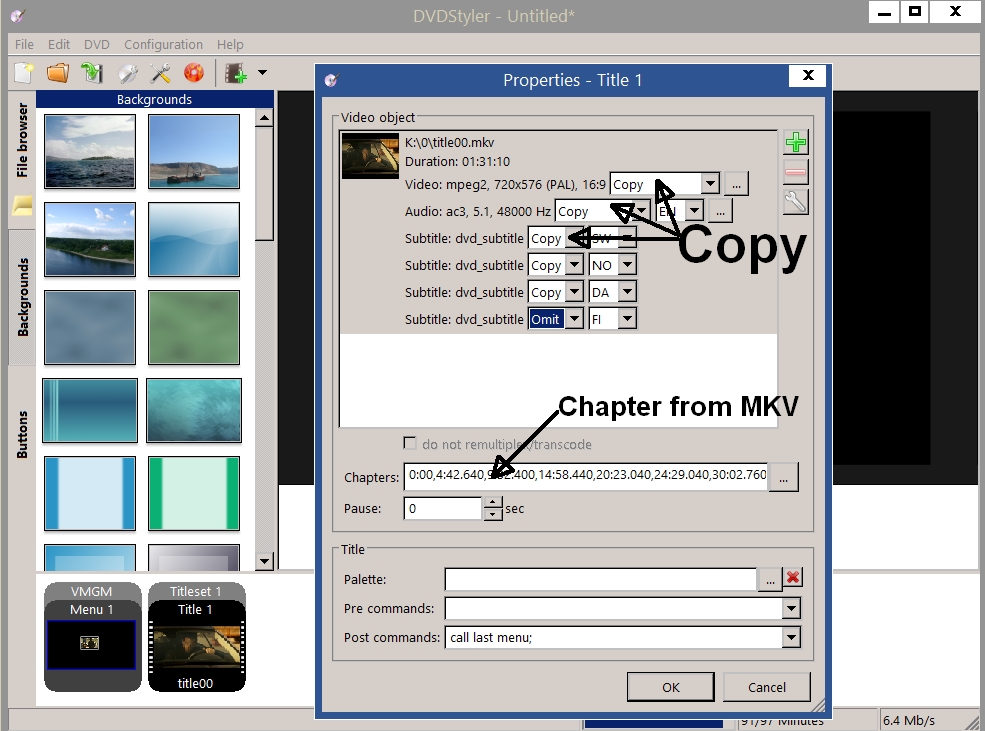The width and height of the screenshot is (985, 731).
Task: Click the green plus add video icon
Action: point(795,142)
